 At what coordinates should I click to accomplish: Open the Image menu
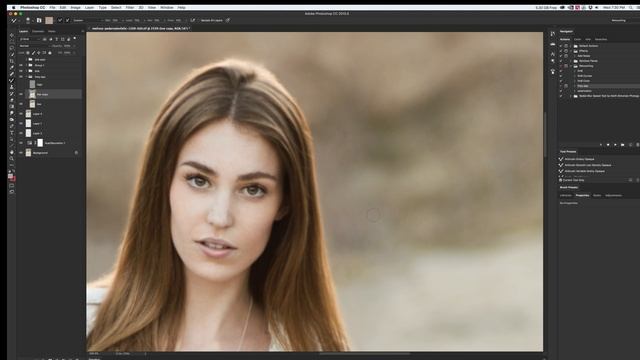click(x=76, y=7)
